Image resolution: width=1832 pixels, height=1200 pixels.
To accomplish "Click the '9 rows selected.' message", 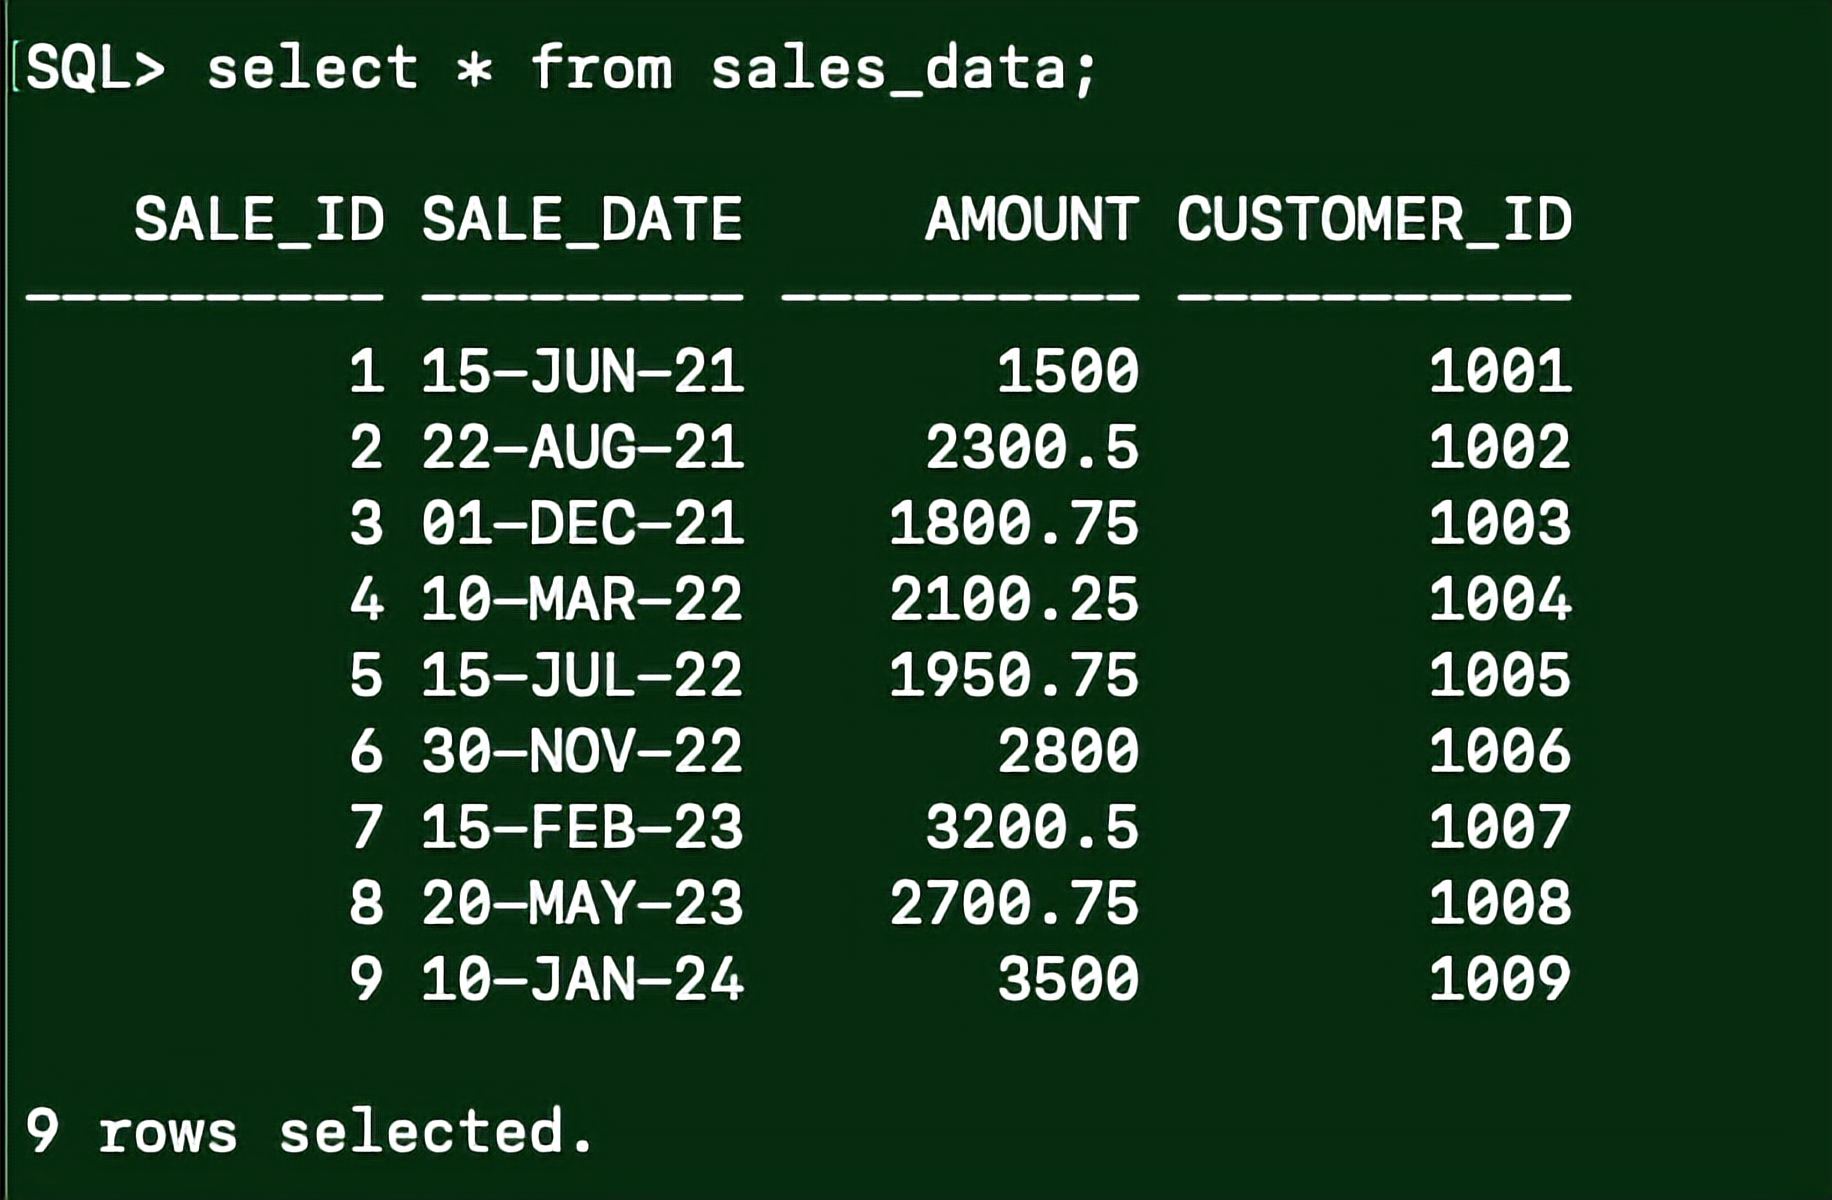I will pyautogui.click(x=310, y=1131).
